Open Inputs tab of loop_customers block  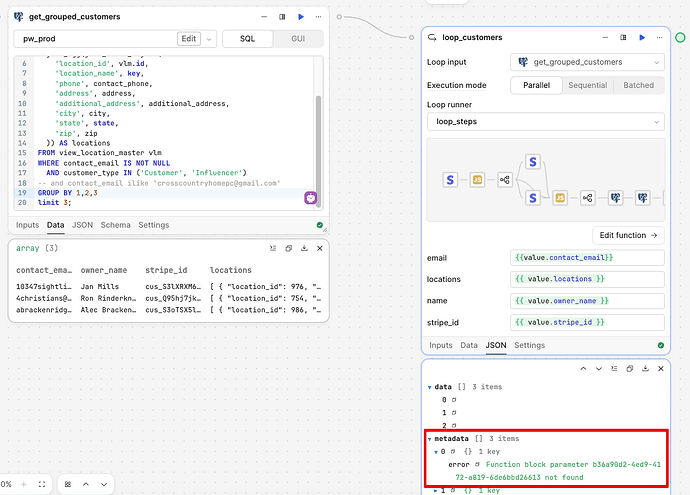(x=440, y=345)
